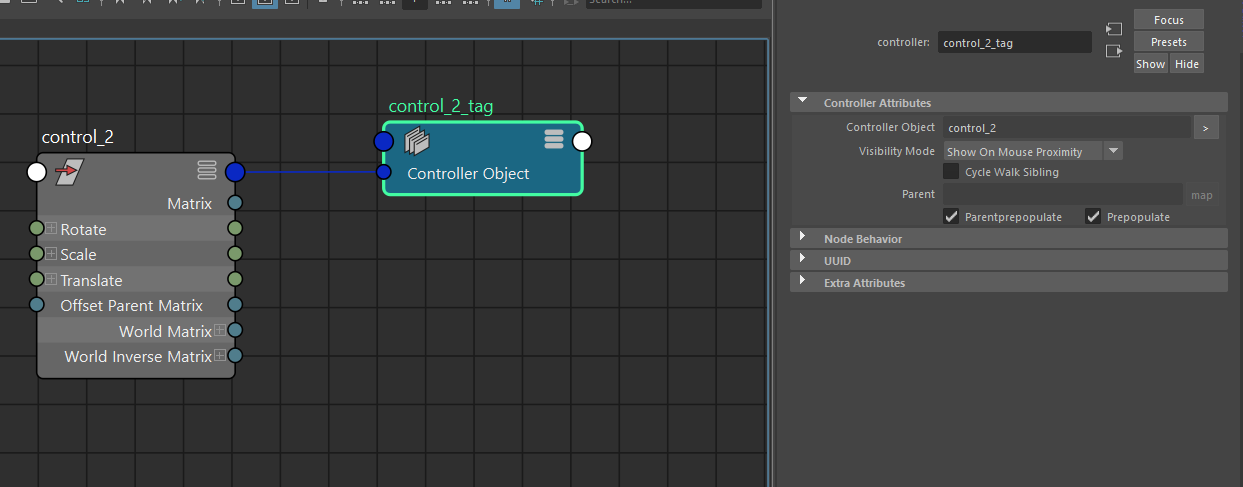This screenshot has width=1243, height=487.
Task: Click the transform icon on control_2 node
Action: (70, 172)
